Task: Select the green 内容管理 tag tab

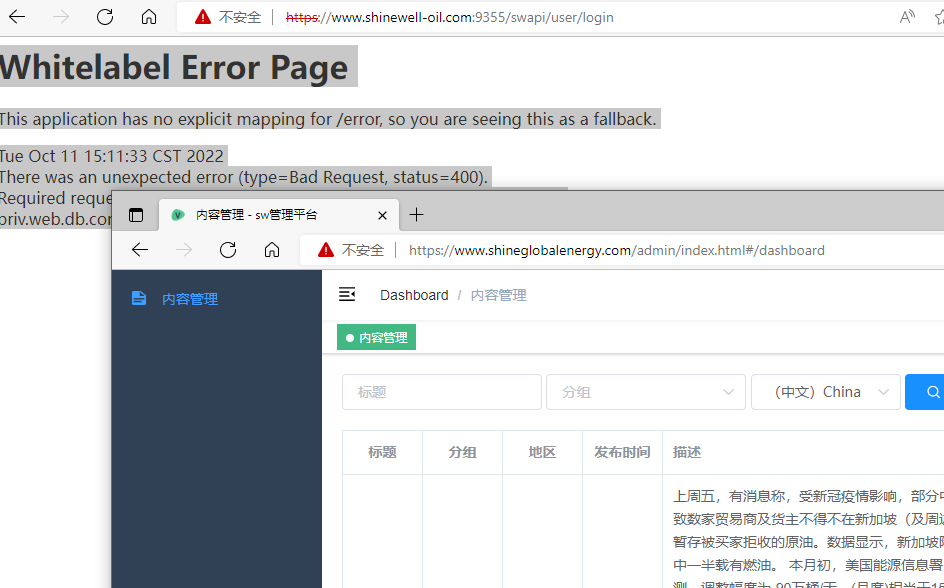Action: pyautogui.click(x=376, y=338)
